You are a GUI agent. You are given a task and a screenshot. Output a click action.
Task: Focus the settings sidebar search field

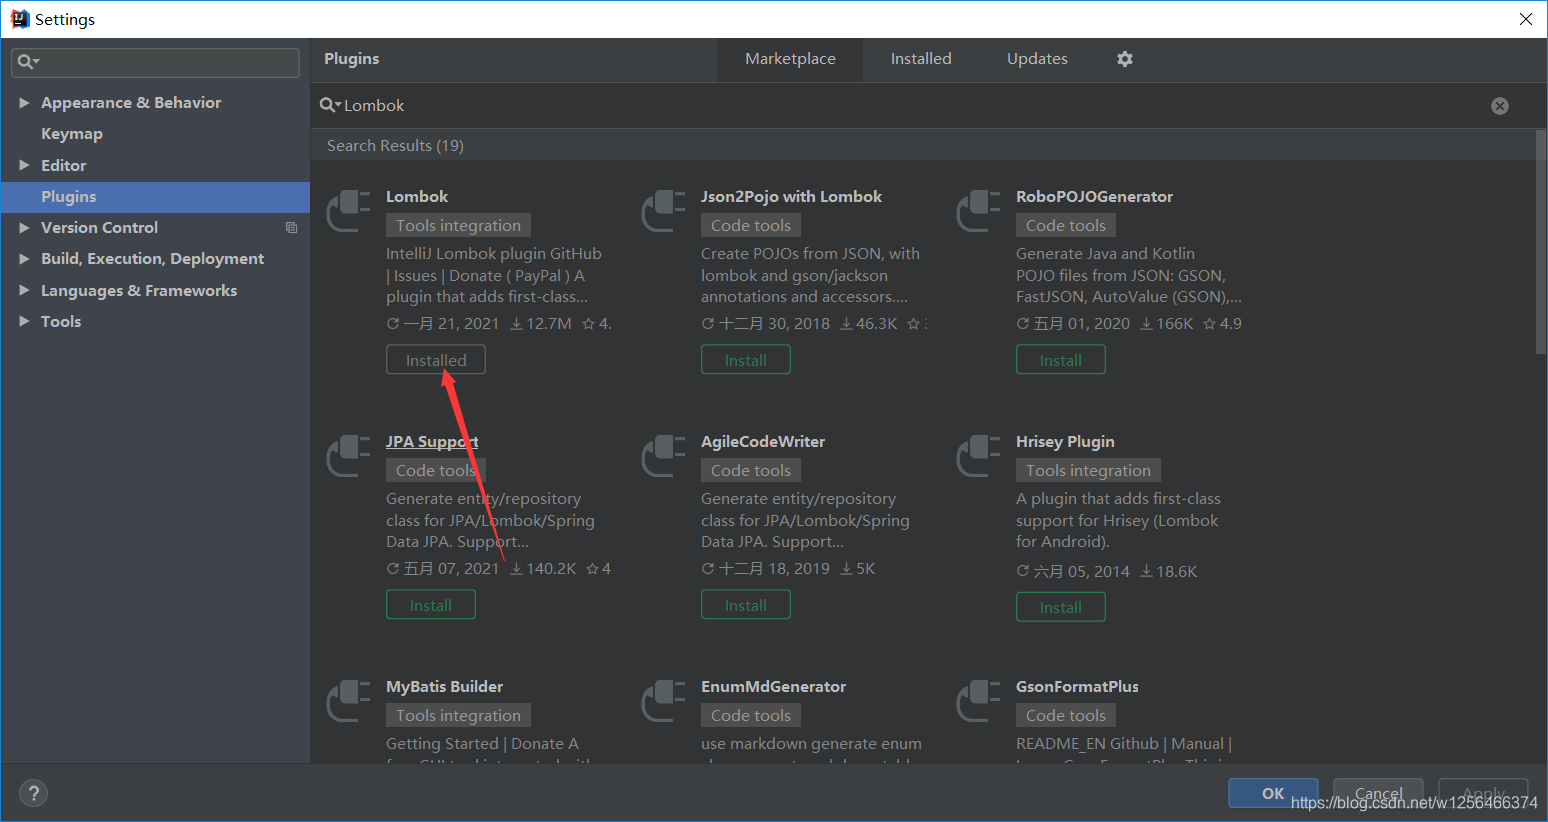[155, 62]
